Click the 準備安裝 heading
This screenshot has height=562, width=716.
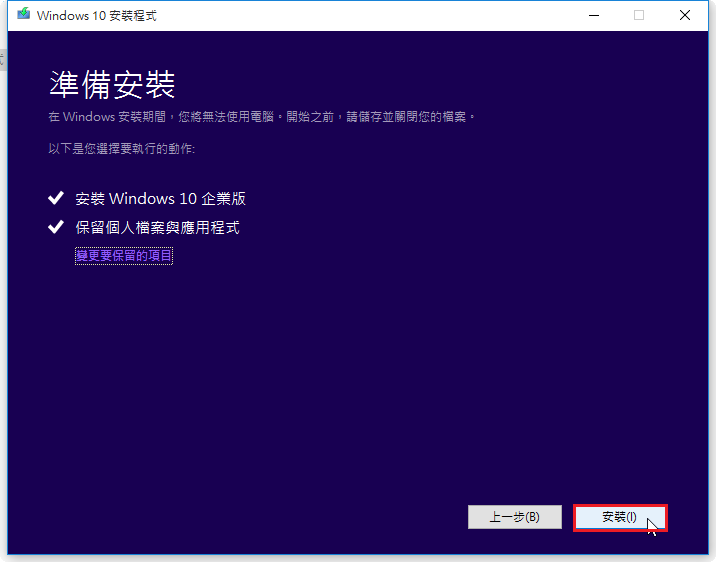pos(112,83)
